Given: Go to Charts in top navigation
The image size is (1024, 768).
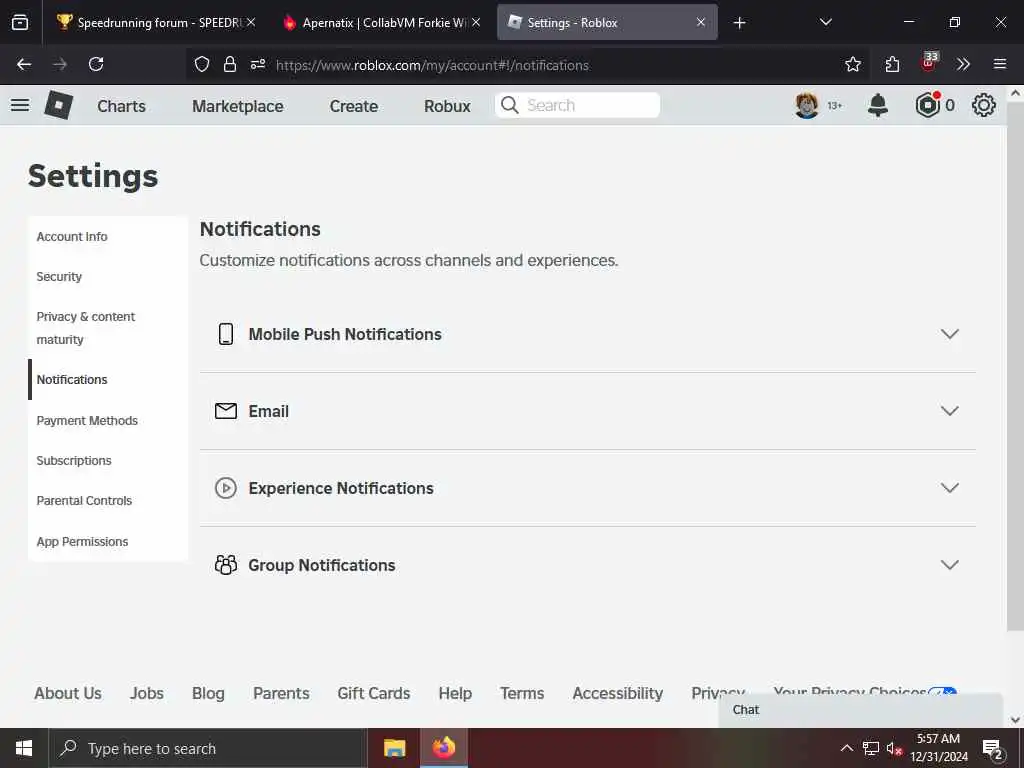Looking at the screenshot, I should point(121,106).
